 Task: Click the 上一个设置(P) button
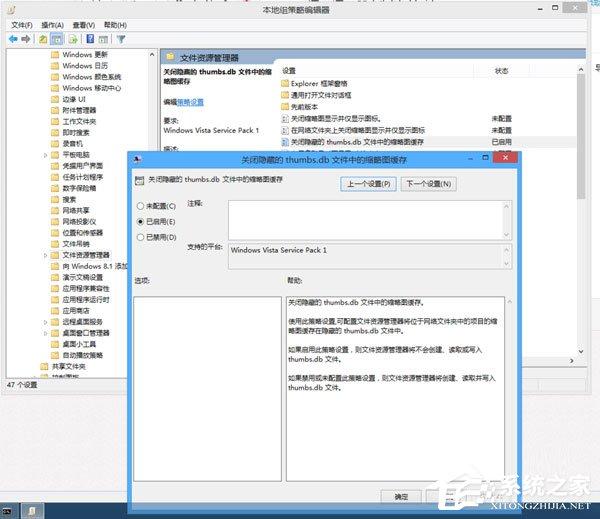[368, 184]
